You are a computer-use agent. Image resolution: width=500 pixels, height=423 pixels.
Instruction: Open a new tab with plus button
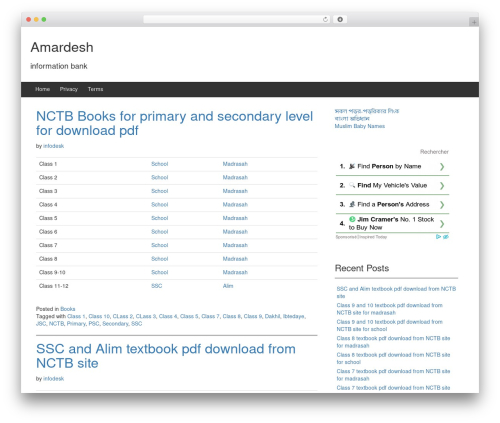tap(474, 22)
